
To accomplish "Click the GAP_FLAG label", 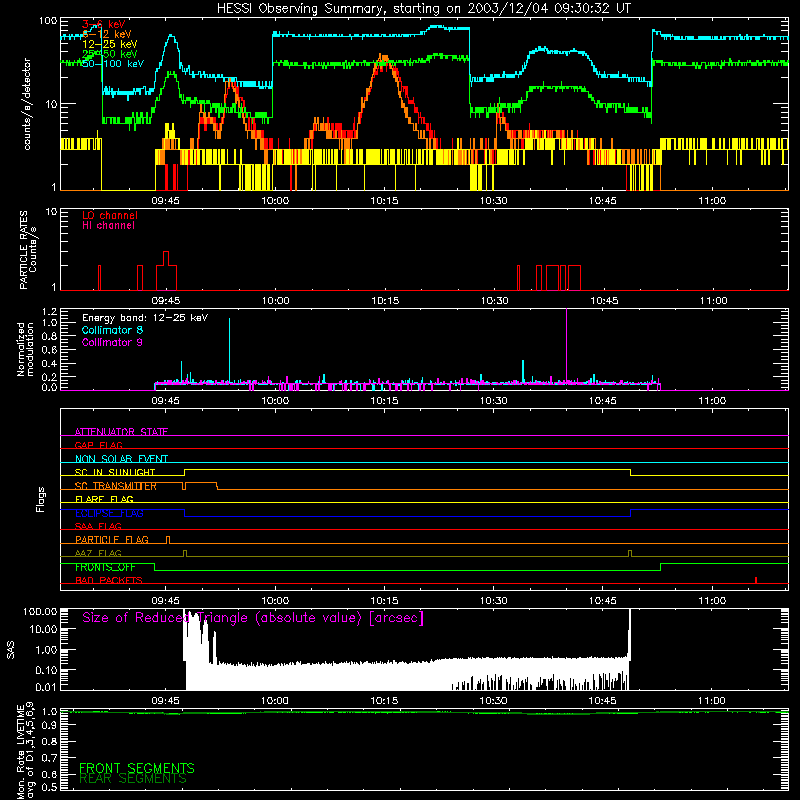I will pyautogui.click(x=98, y=445).
